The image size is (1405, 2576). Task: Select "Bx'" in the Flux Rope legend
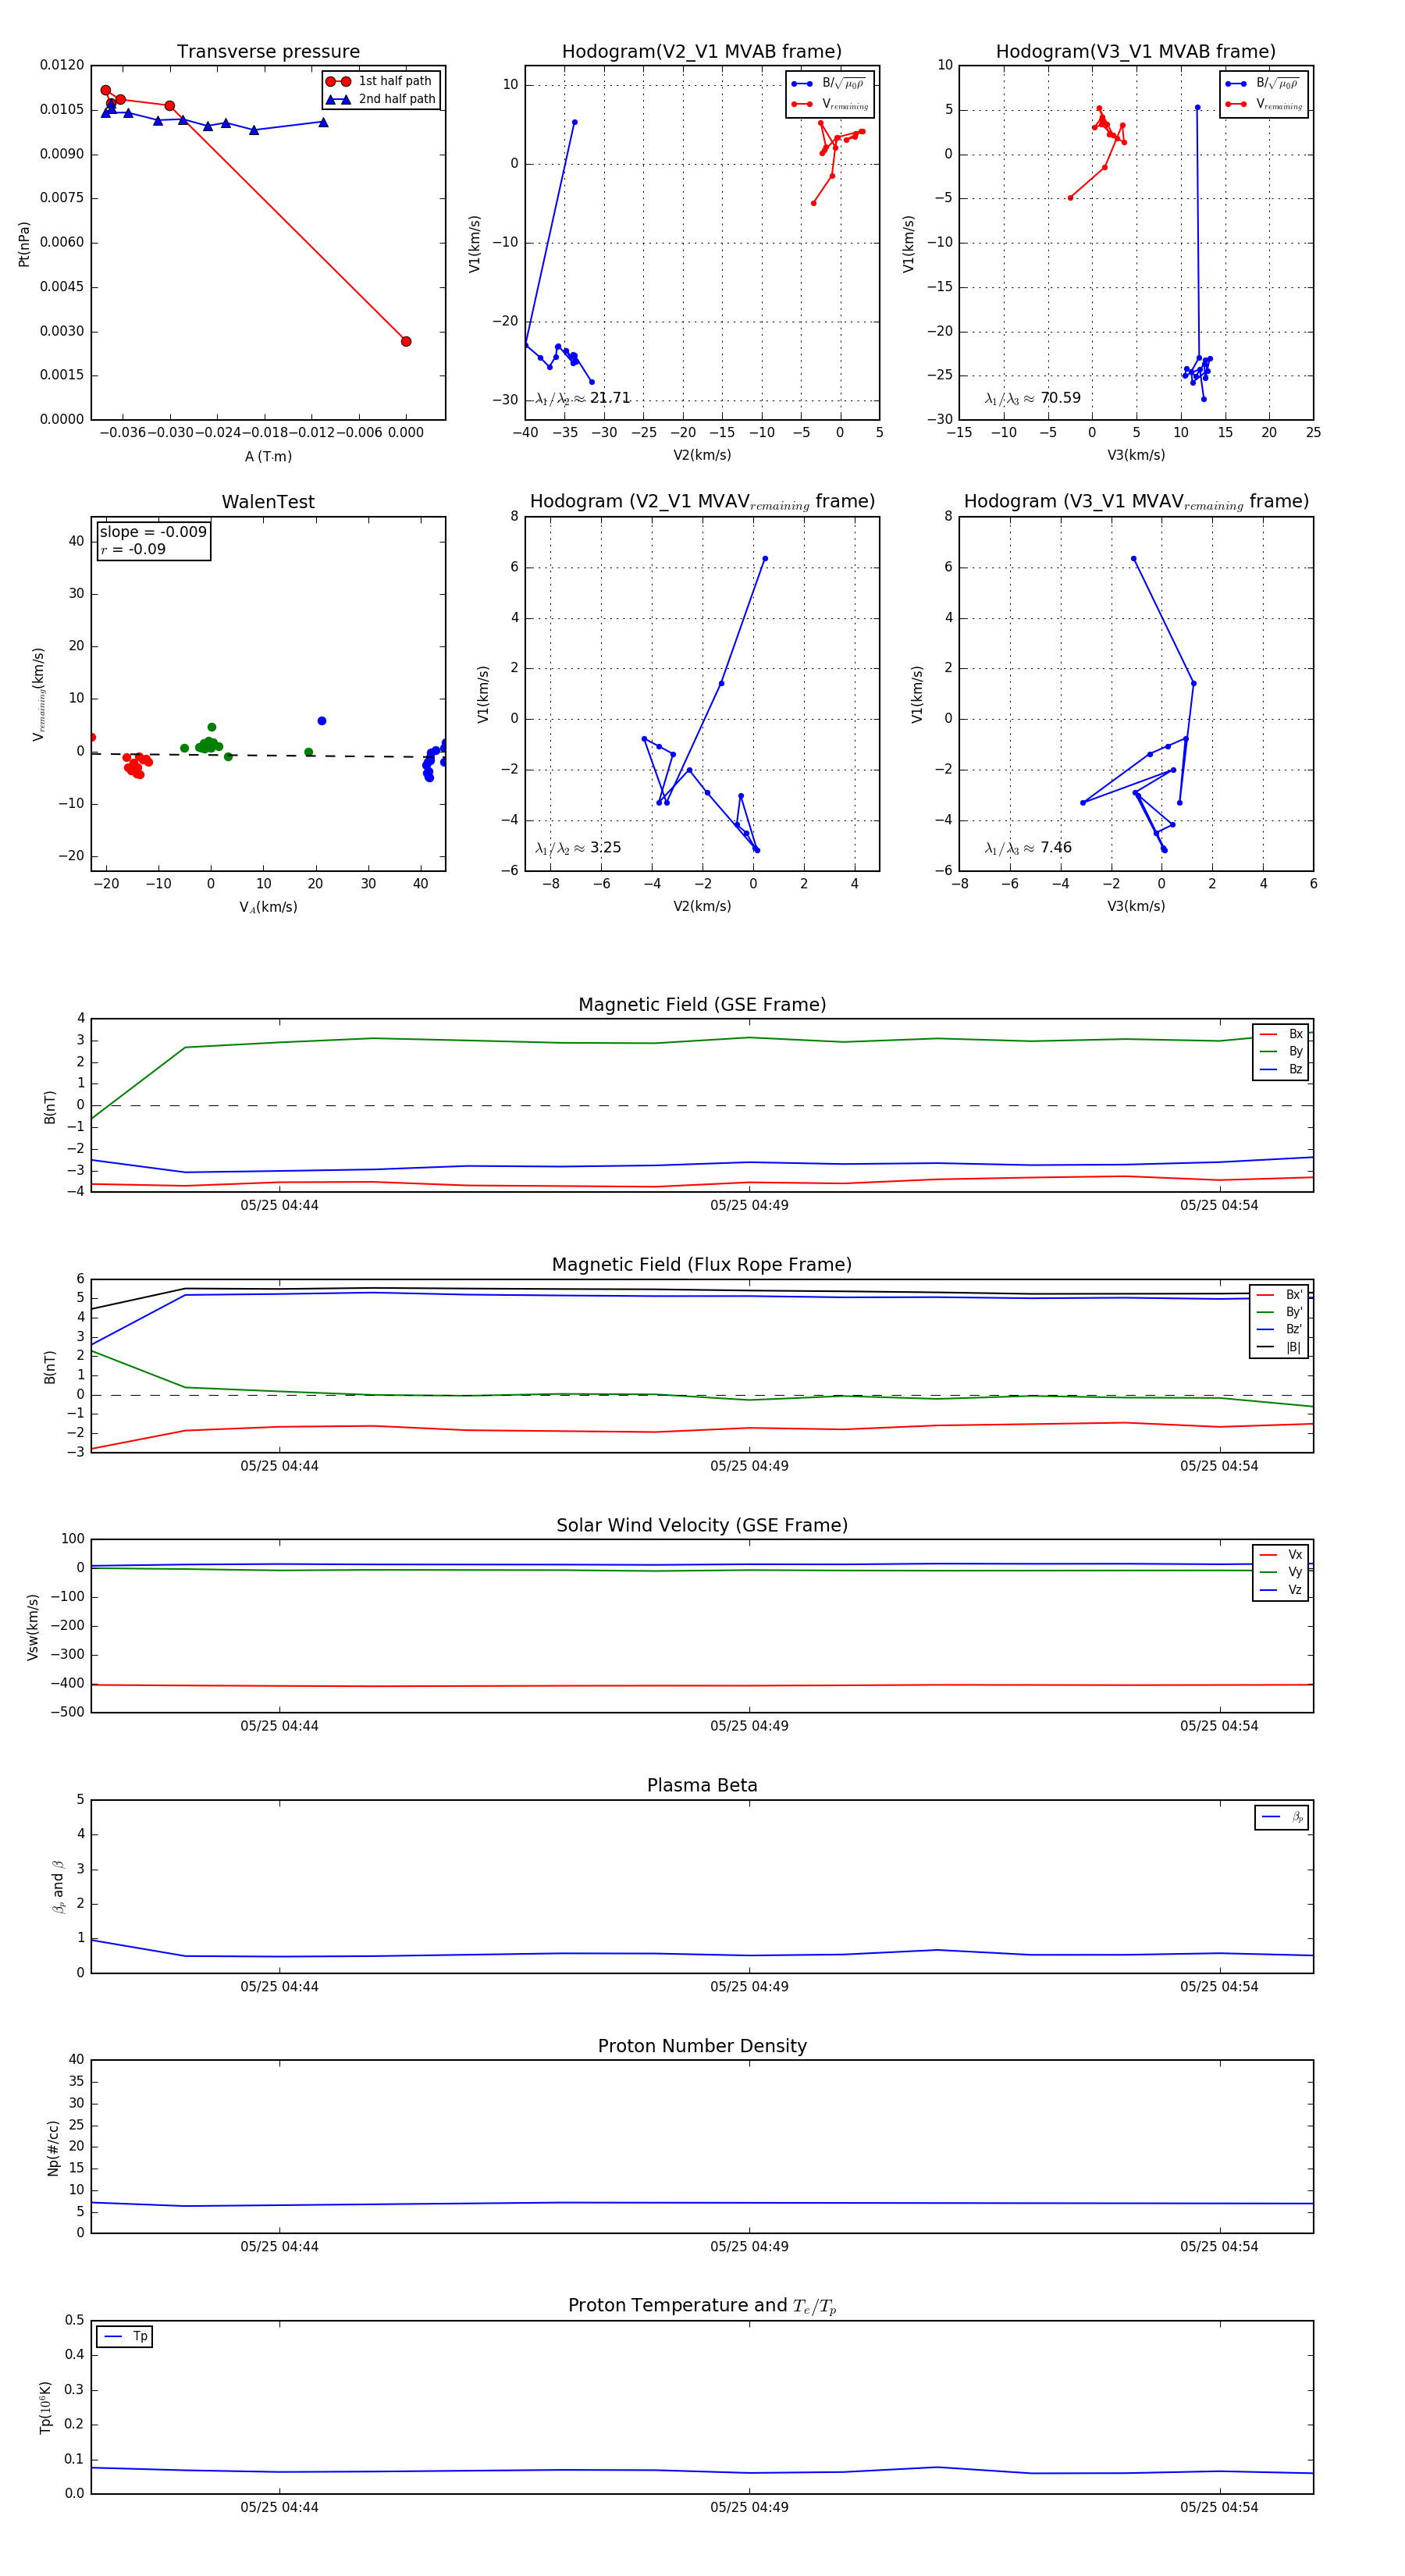tap(1280, 1294)
